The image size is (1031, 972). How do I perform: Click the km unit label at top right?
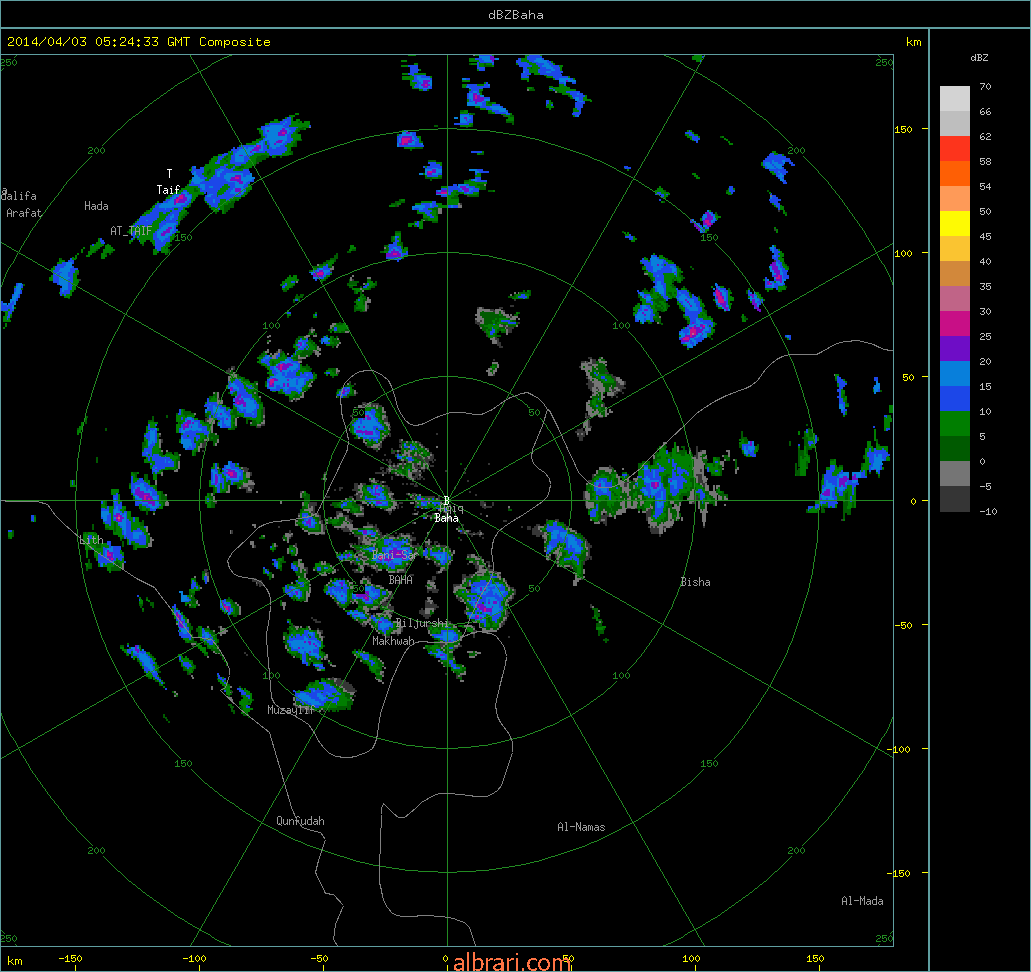(913, 42)
